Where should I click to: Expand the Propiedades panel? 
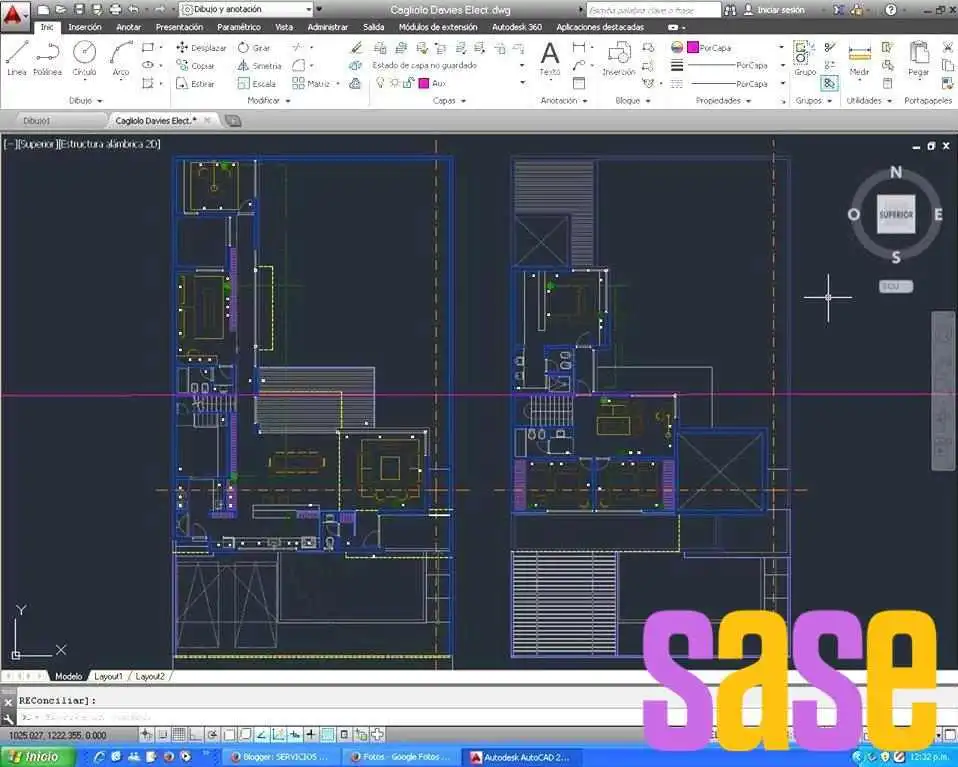(x=723, y=100)
